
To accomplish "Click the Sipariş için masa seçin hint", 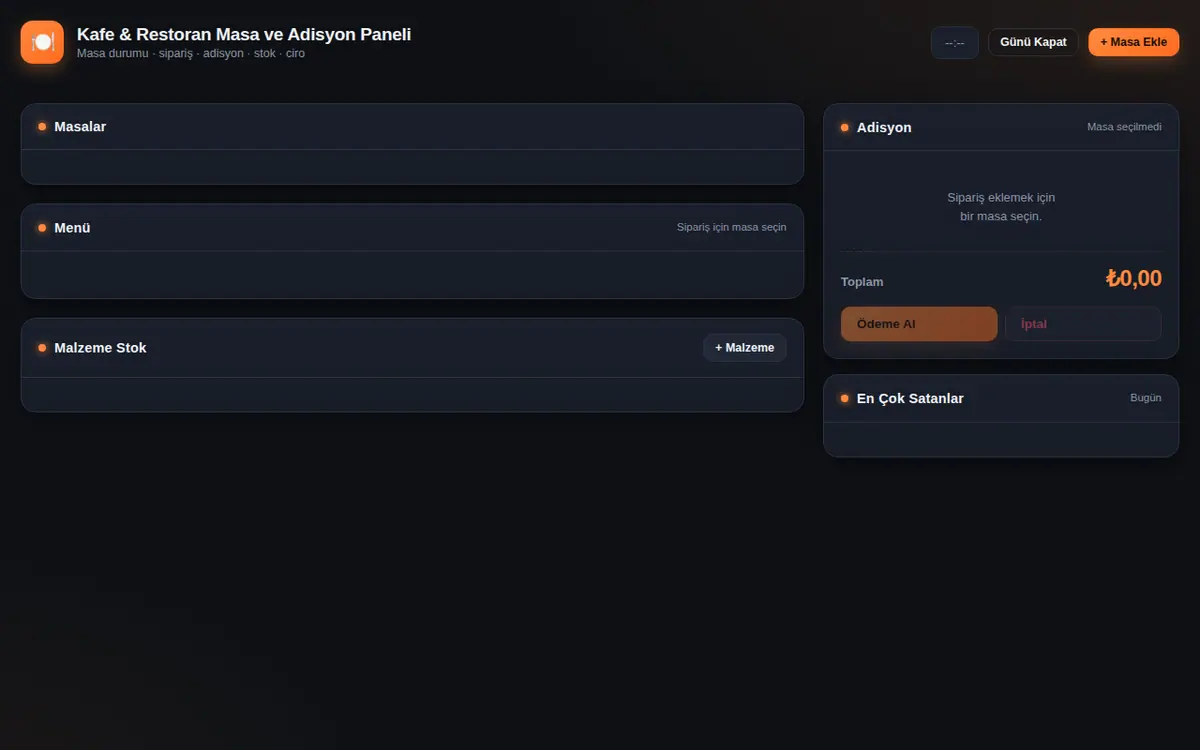I will pyautogui.click(x=731, y=227).
